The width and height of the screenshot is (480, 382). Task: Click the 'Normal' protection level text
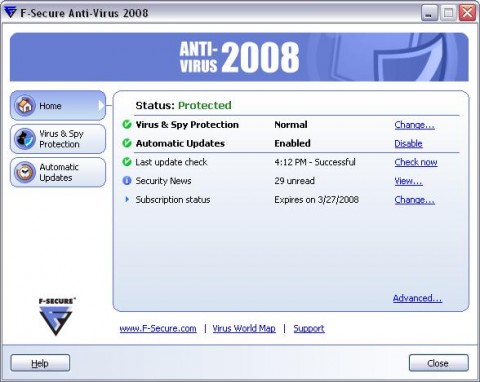tap(291, 125)
